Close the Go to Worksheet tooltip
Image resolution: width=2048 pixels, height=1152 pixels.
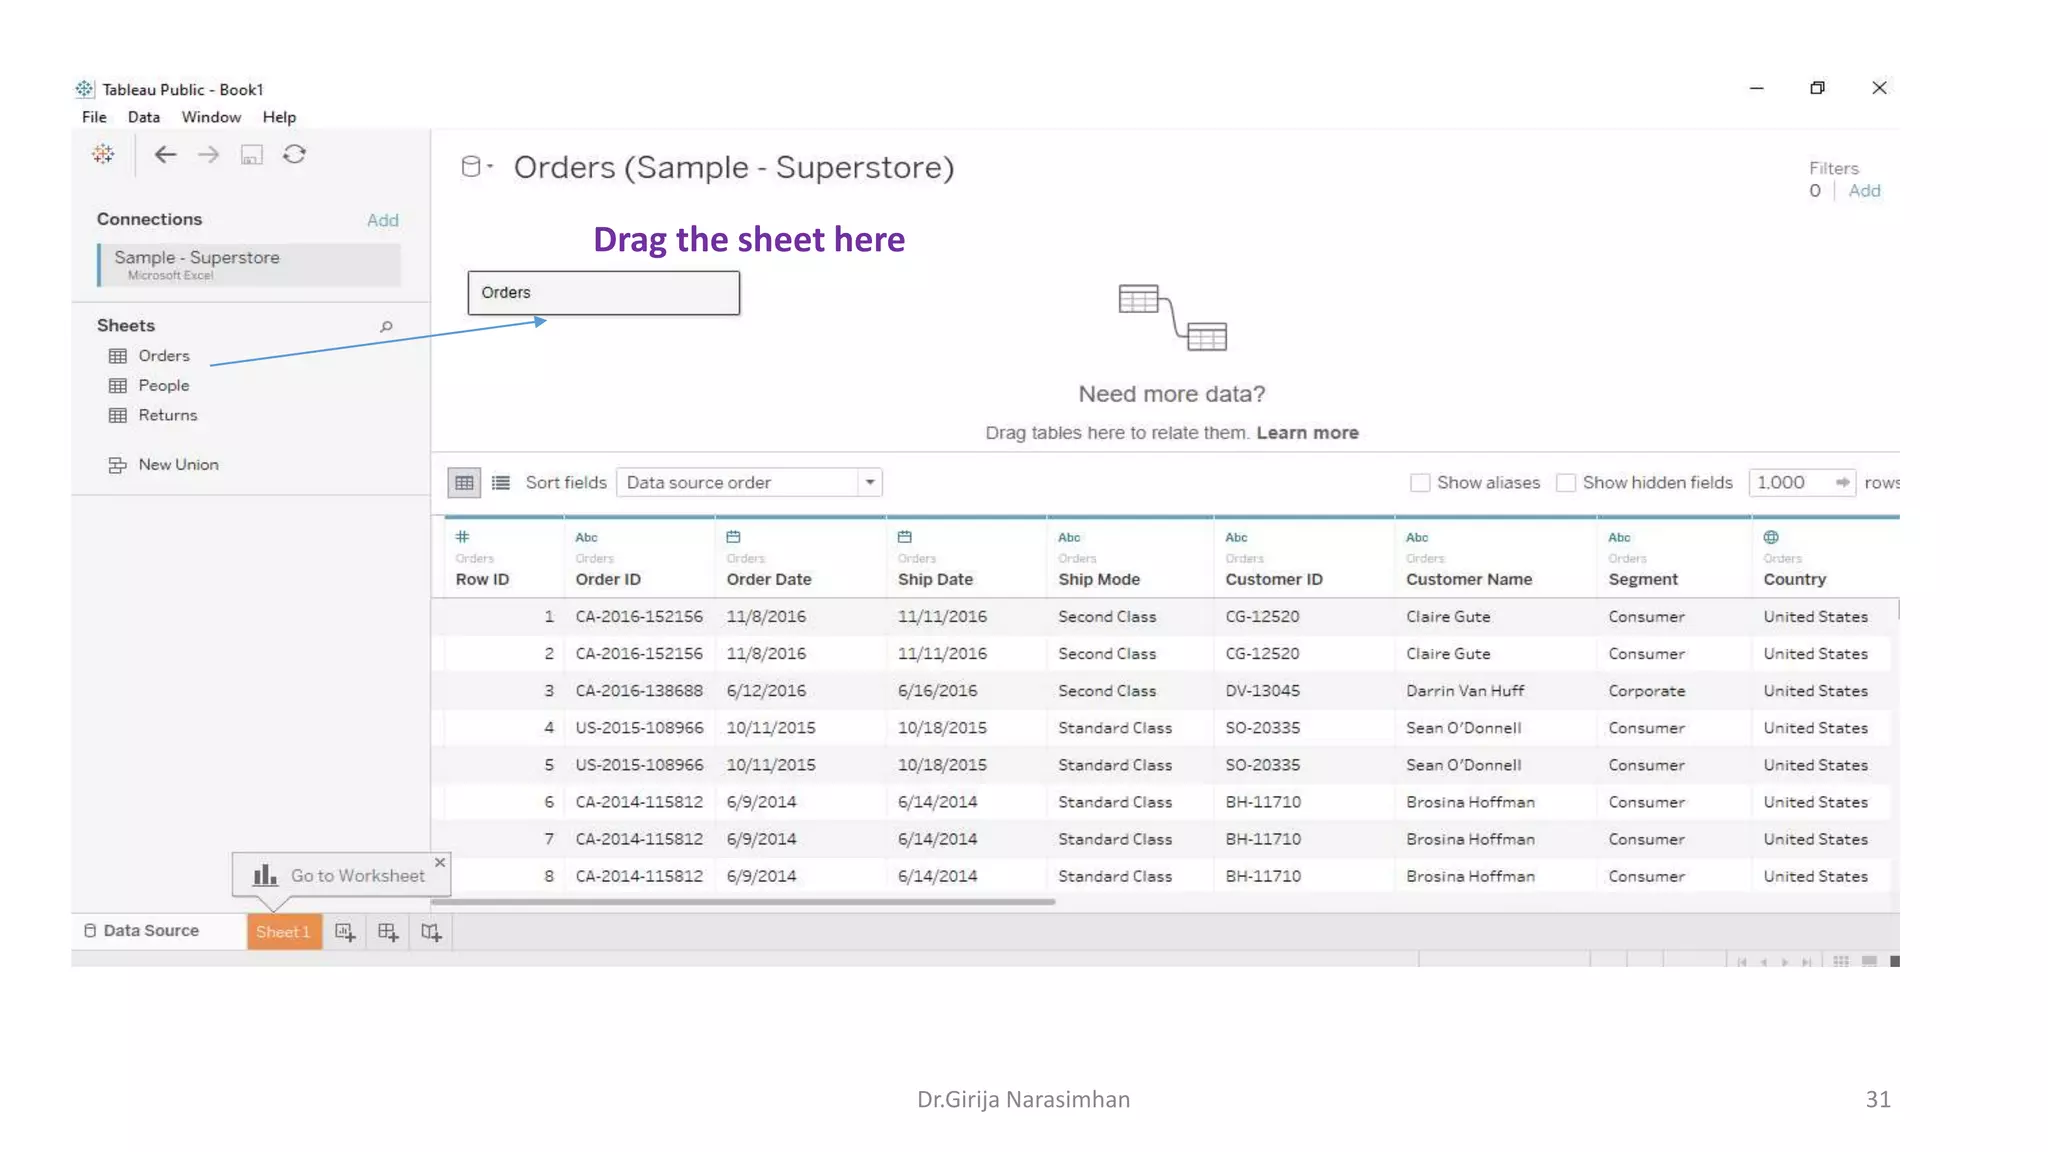click(x=440, y=862)
